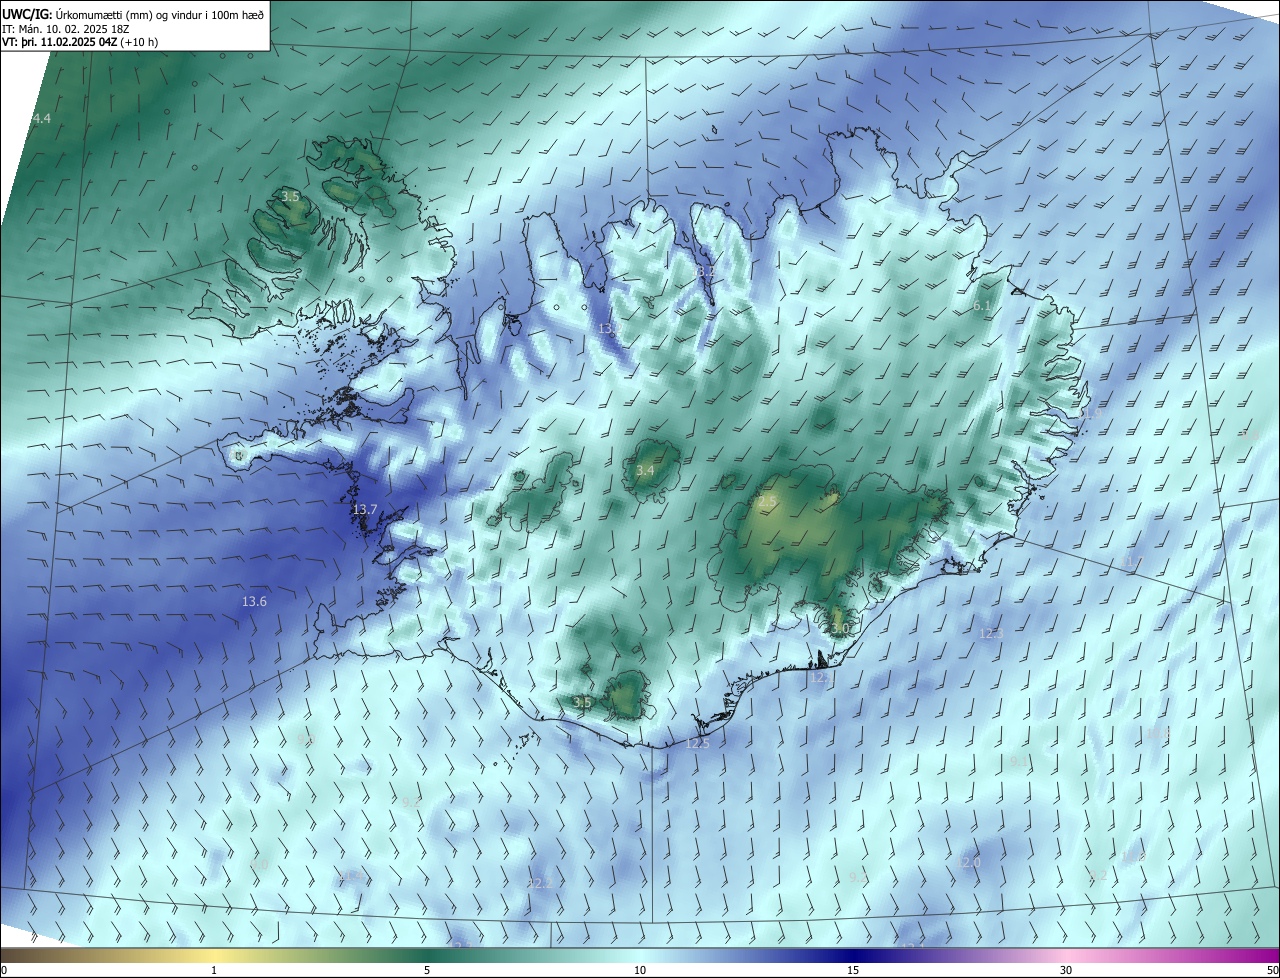Click the 3.2 value label
Screen dimensions: 1280x978
pyautogui.click(x=705, y=272)
